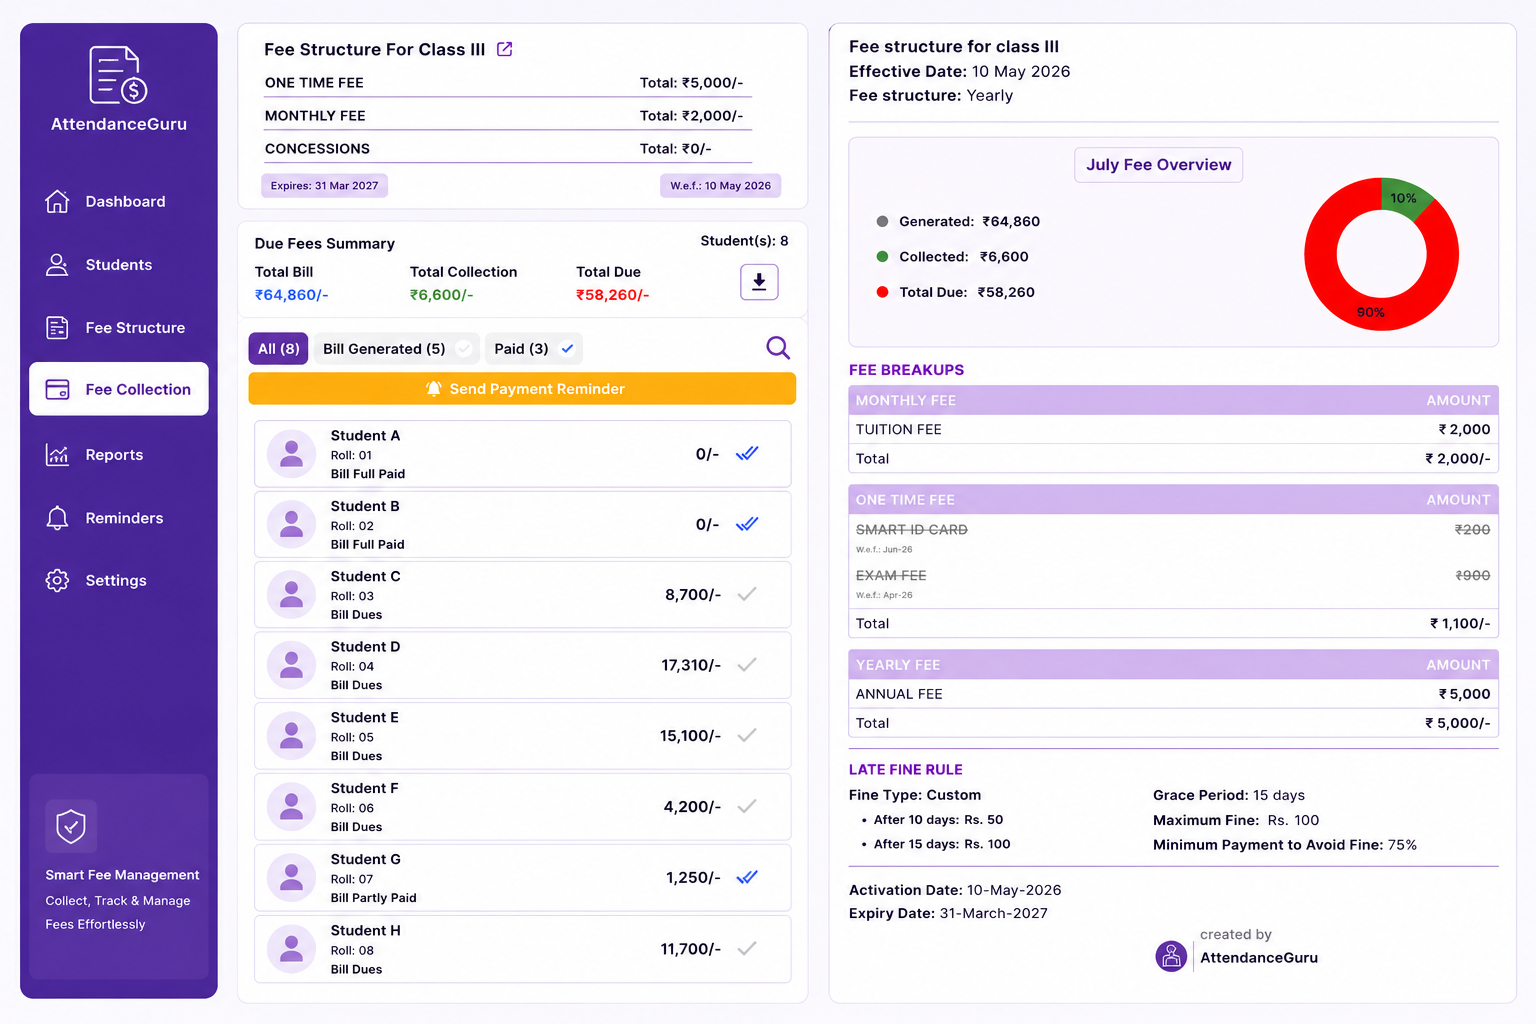Download the due fees summary
This screenshot has width=1536, height=1024.
759,282
